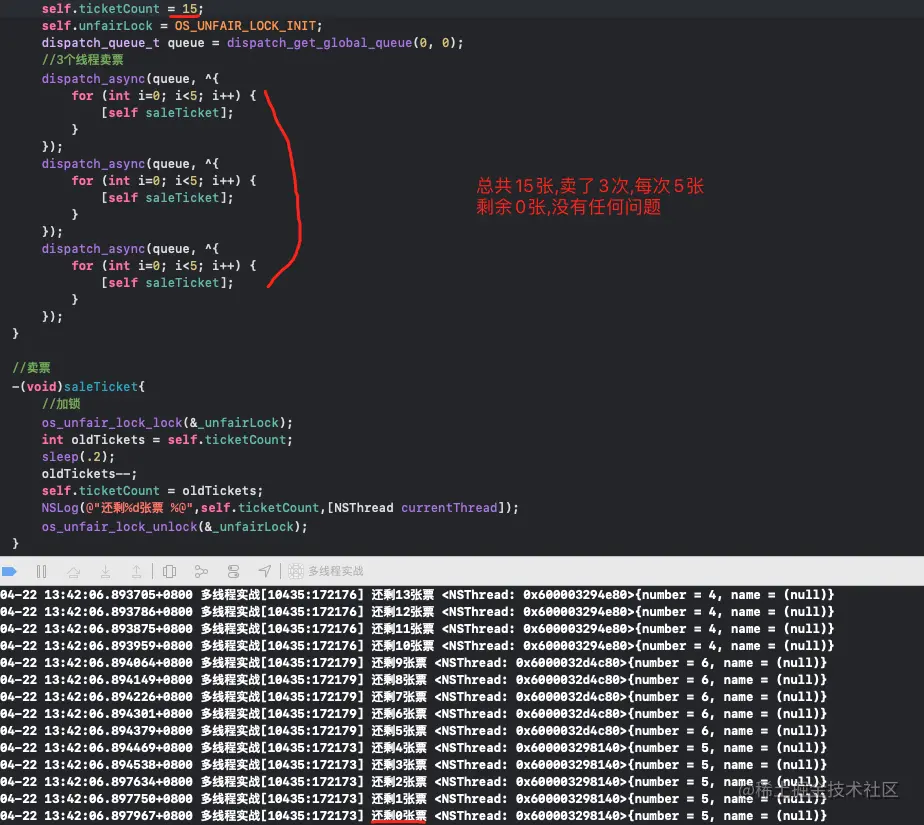Click console log line 还剩8张票
This screenshot has height=825, width=924.
tap(414, 680)
